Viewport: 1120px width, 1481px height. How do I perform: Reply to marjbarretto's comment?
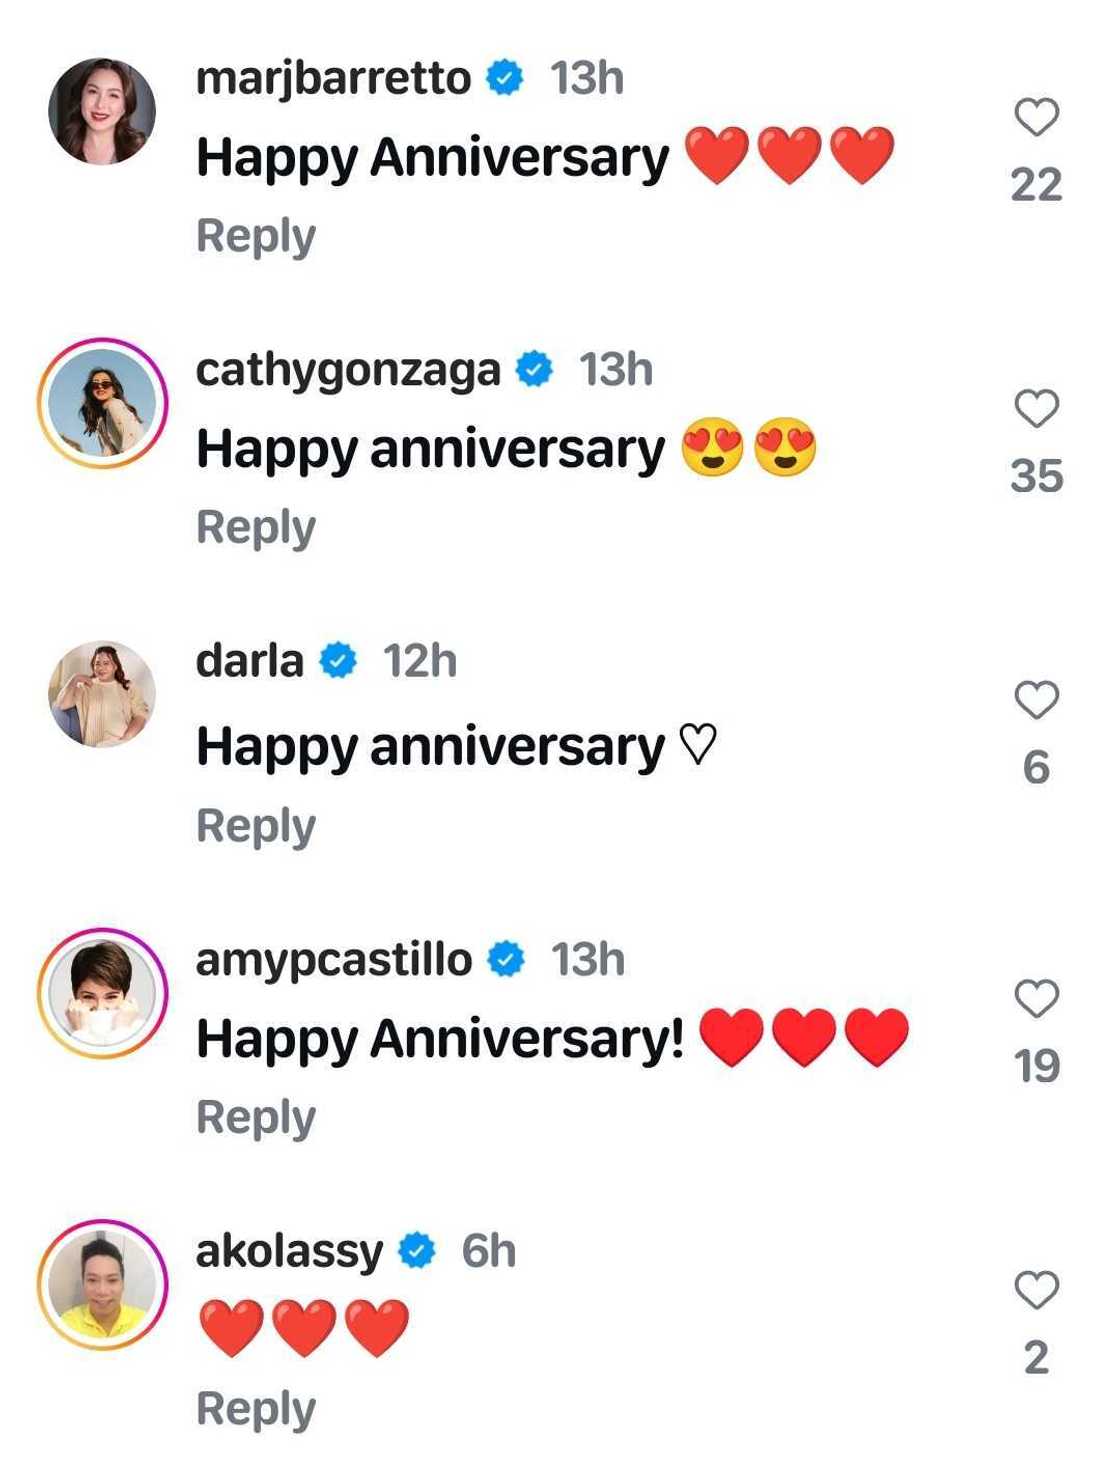pyautogui.click(x=256, y=237)
